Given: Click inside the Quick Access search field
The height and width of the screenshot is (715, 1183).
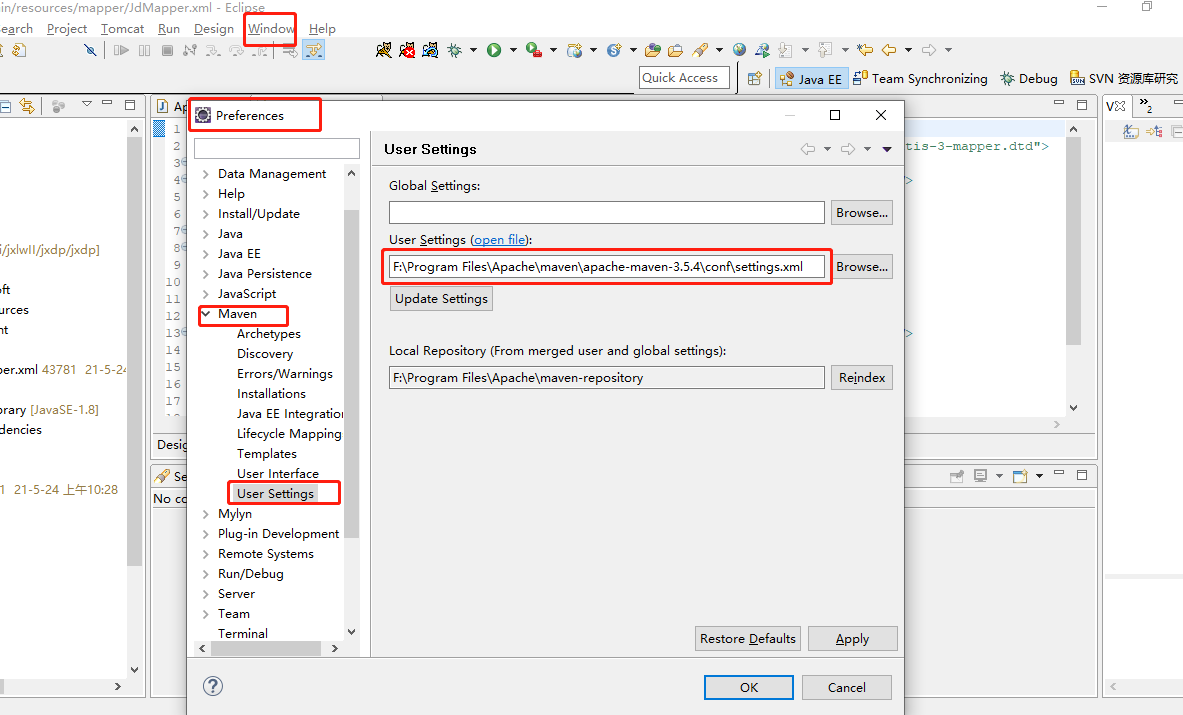Looking at the screenshot, I should (x=684, y=77).
